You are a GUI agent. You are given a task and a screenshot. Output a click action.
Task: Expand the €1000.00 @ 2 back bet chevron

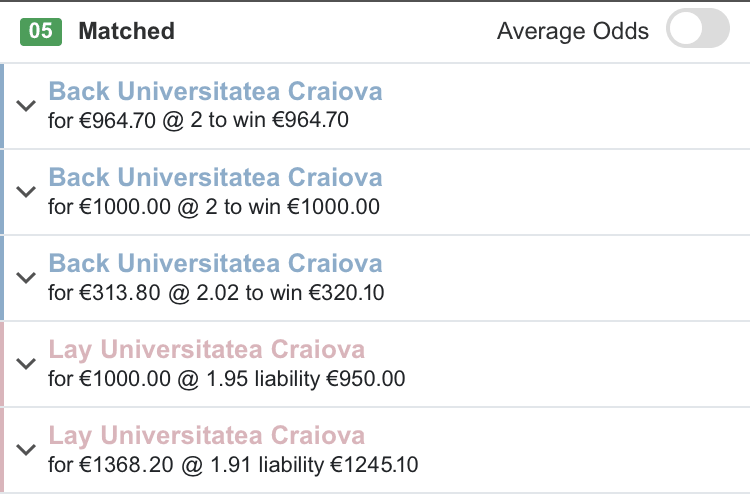[x=26, y=192]
